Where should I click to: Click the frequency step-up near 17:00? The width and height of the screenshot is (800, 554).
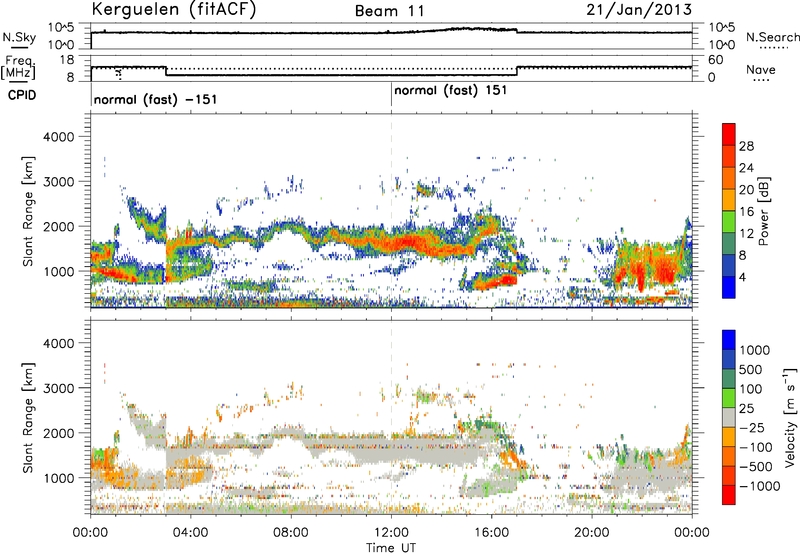point(517,71)
